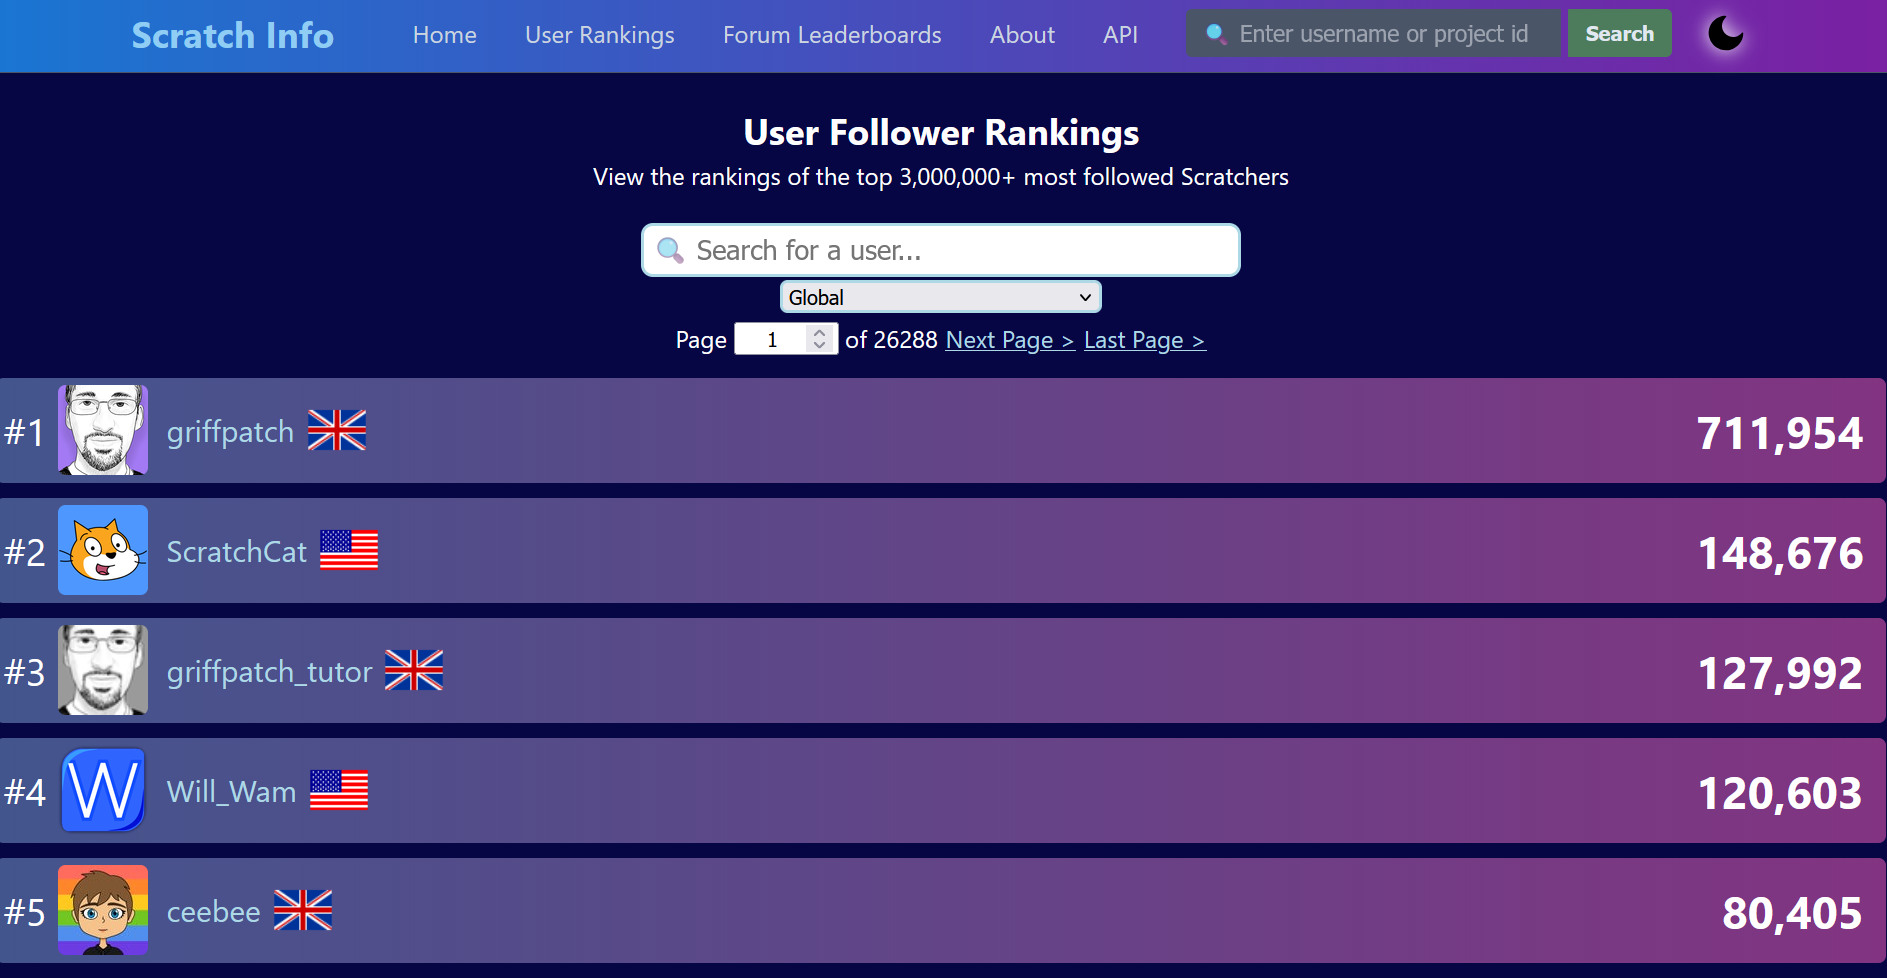Select ceebee's rainbow avatar image

point(103,910)
